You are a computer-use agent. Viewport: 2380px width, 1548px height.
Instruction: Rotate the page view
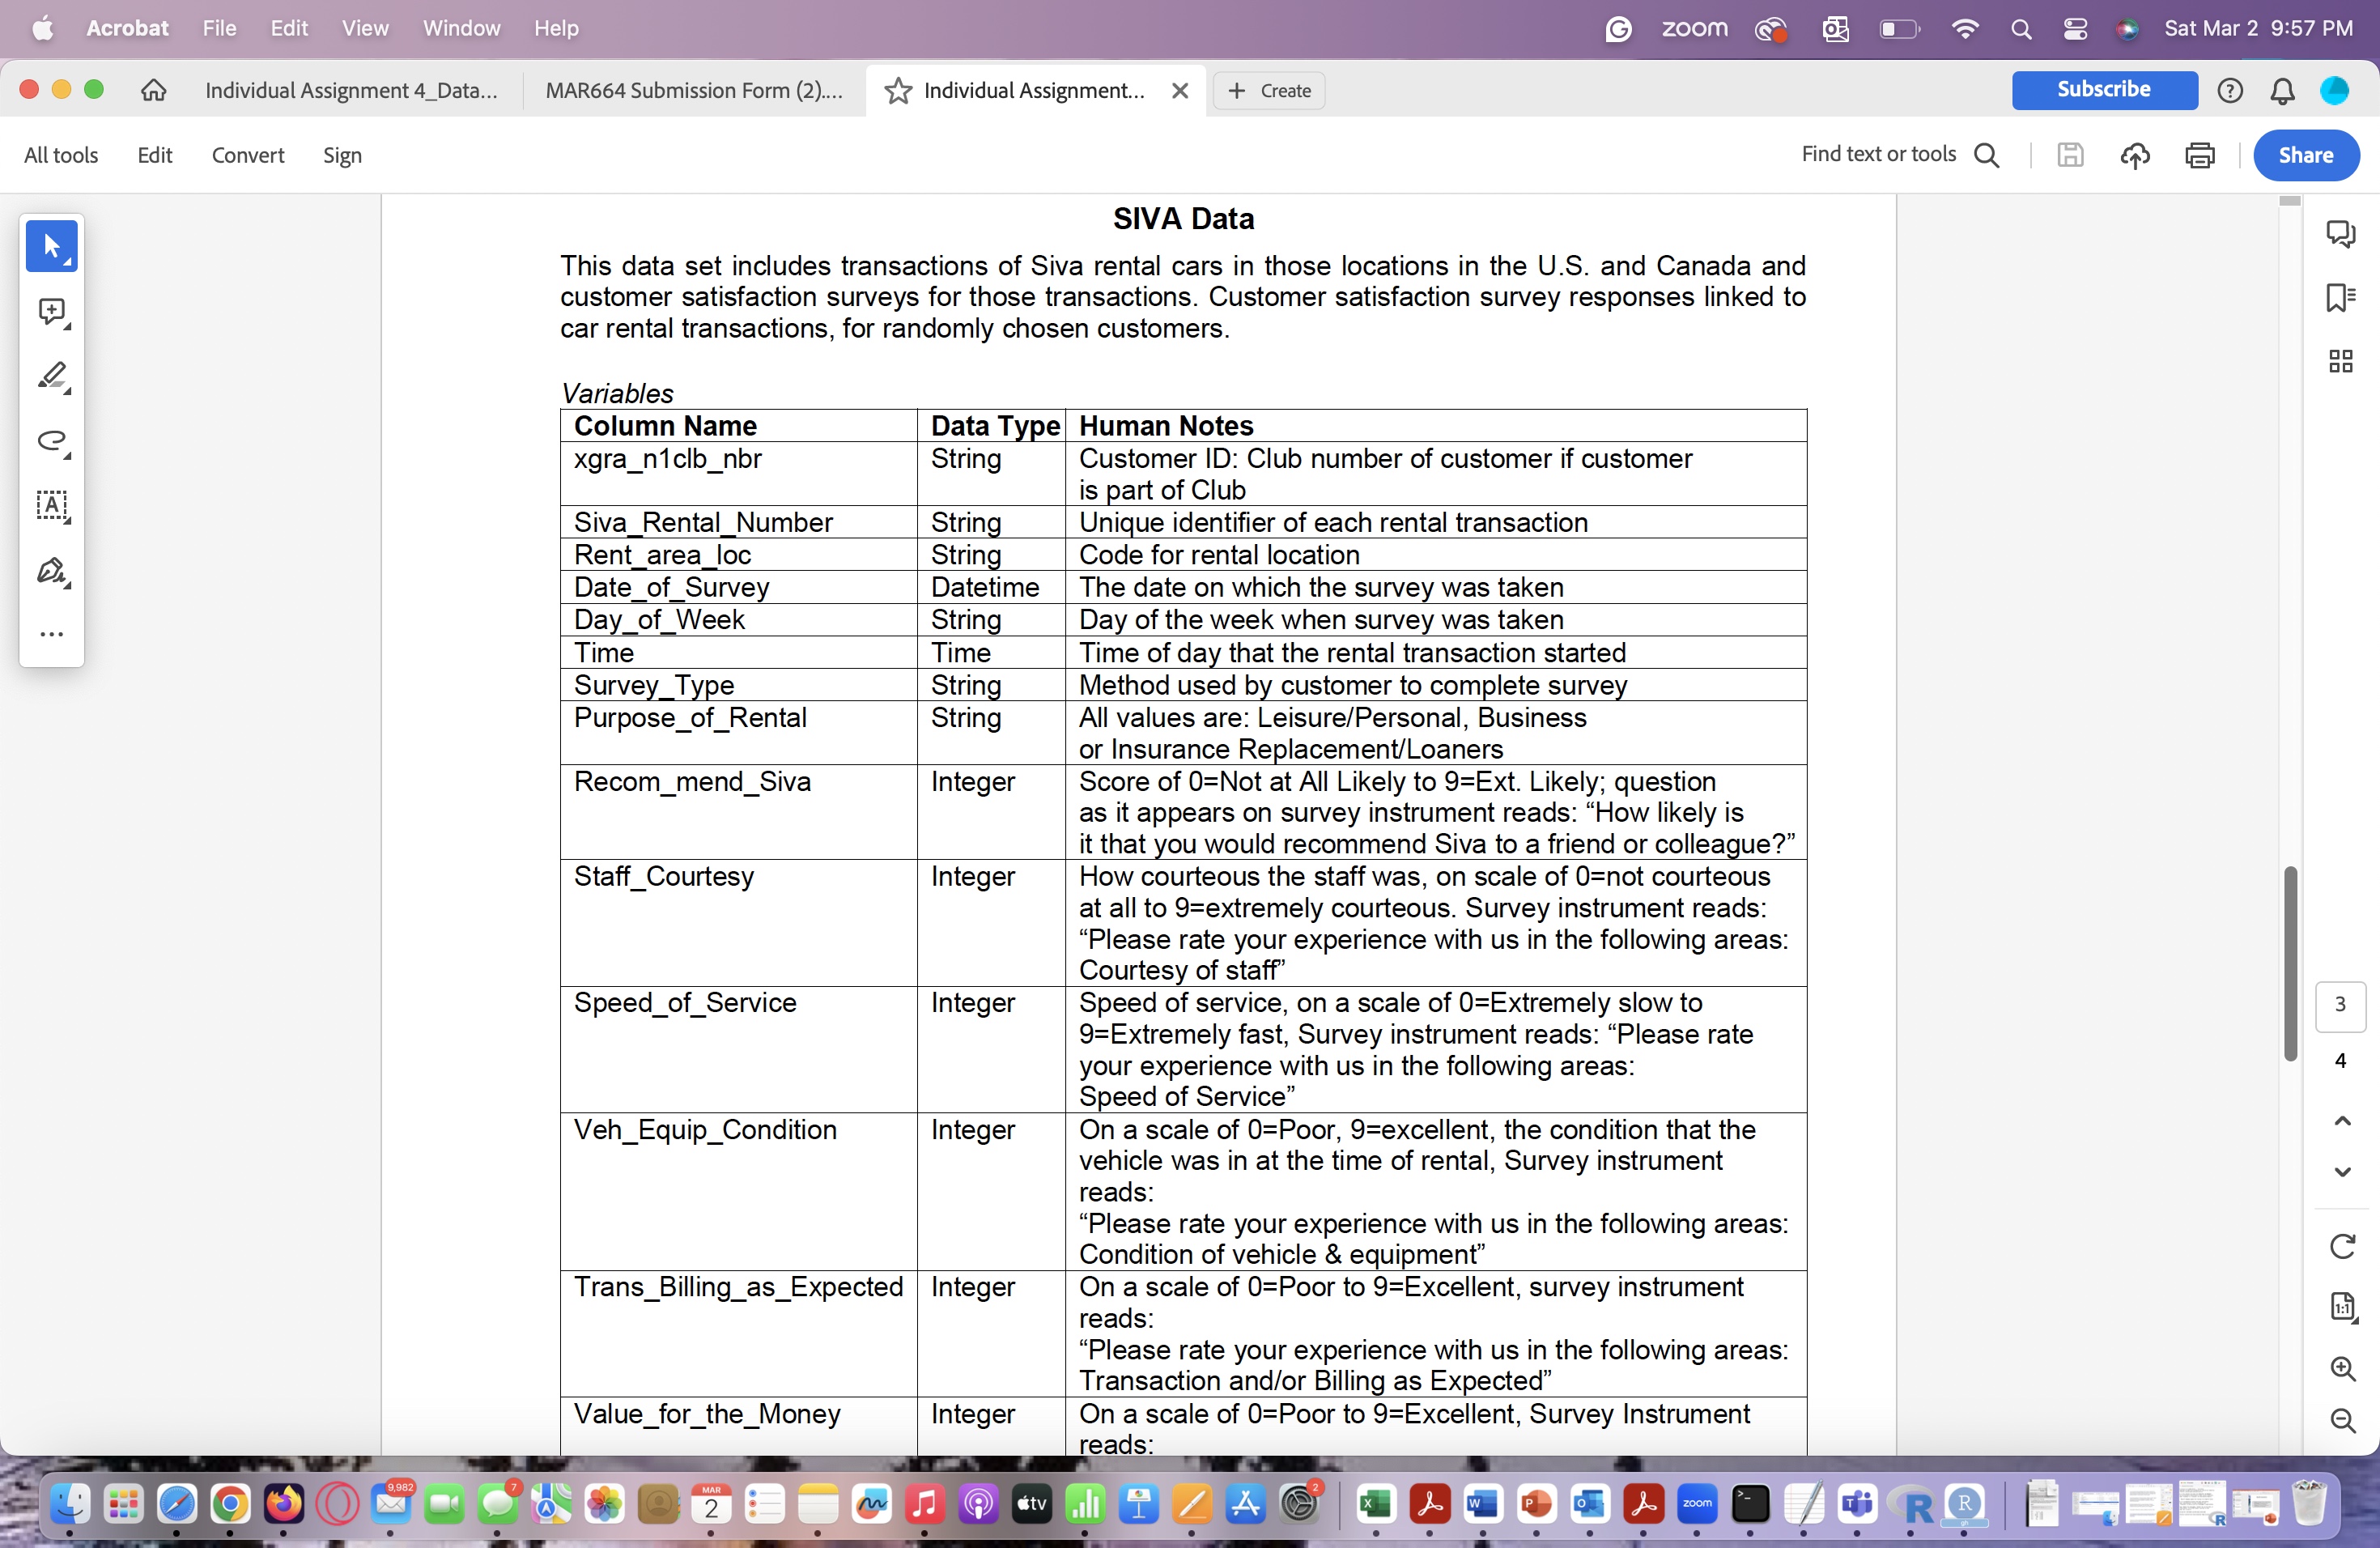(x=2341, y=1246)
